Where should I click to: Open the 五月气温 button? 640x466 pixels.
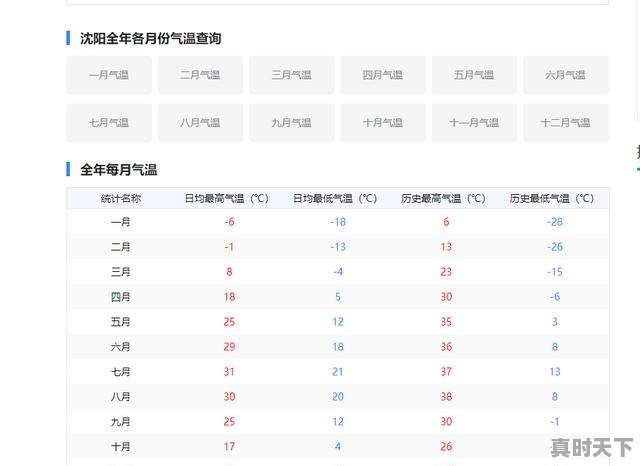coord(474,75)
